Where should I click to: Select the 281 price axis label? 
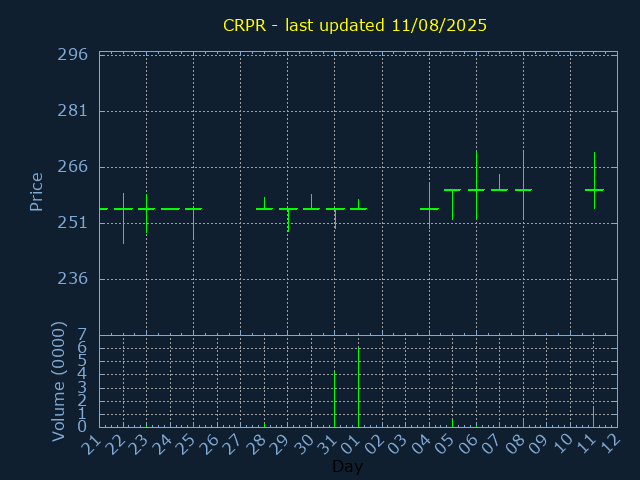[72, 111]
